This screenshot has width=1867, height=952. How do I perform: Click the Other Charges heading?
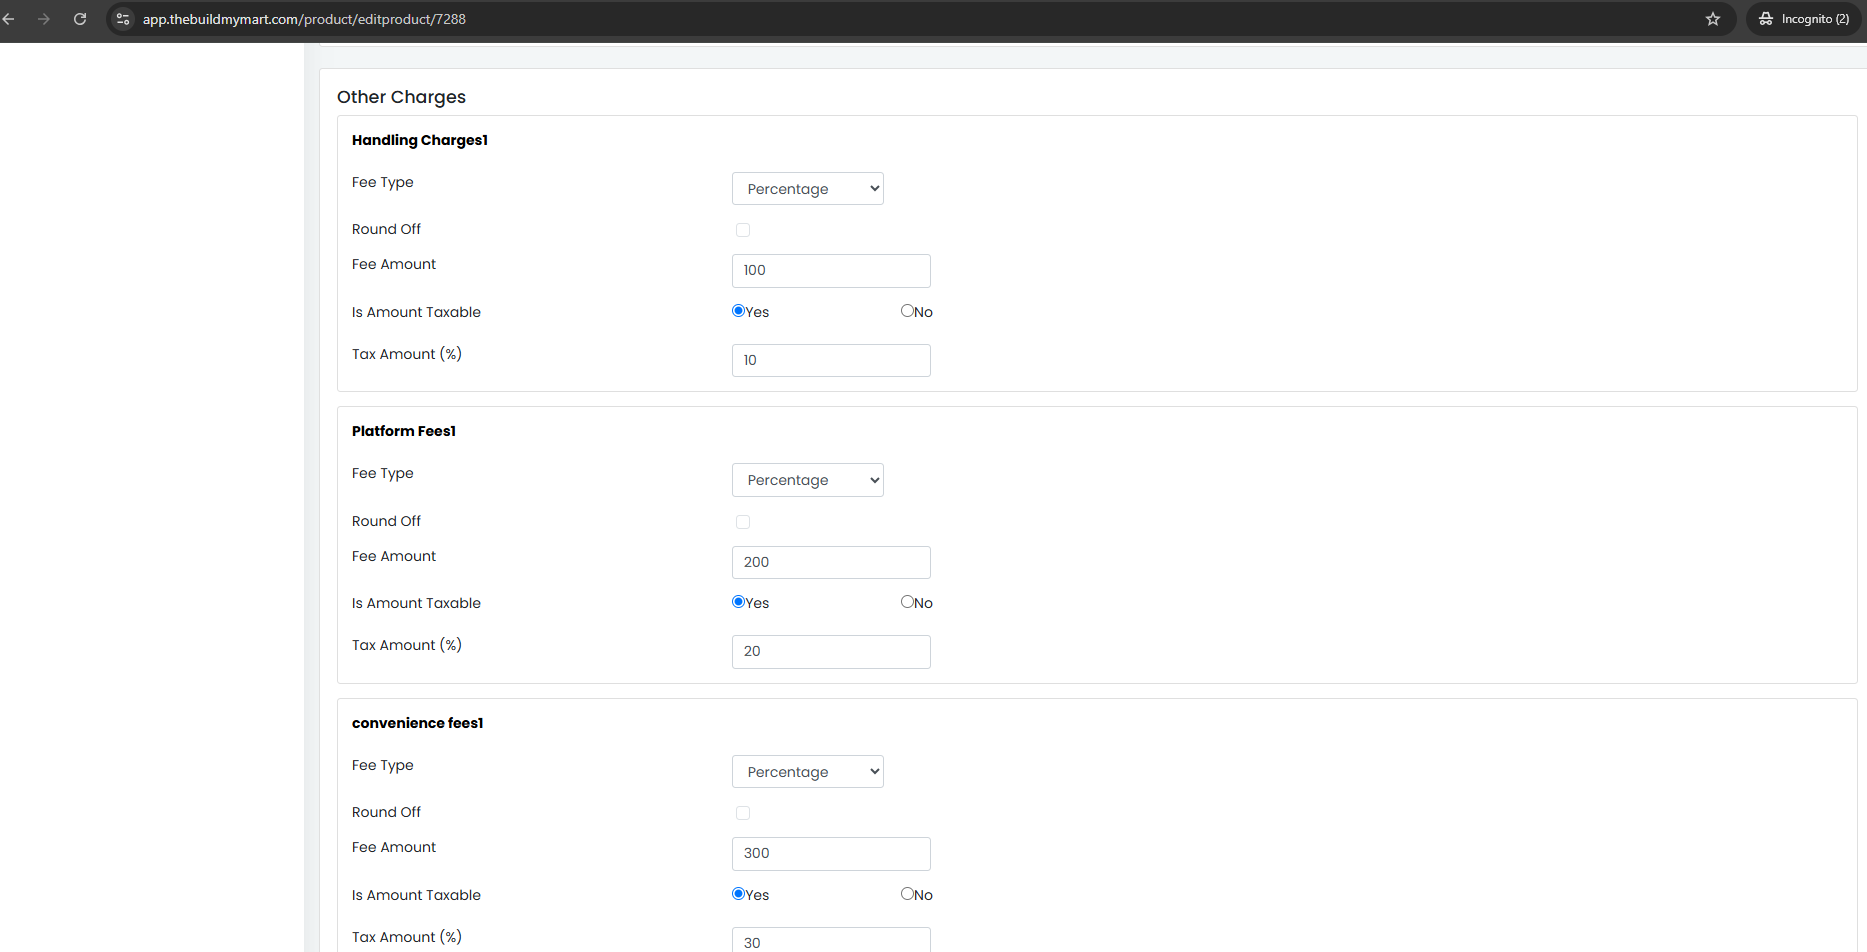(401, 97)
